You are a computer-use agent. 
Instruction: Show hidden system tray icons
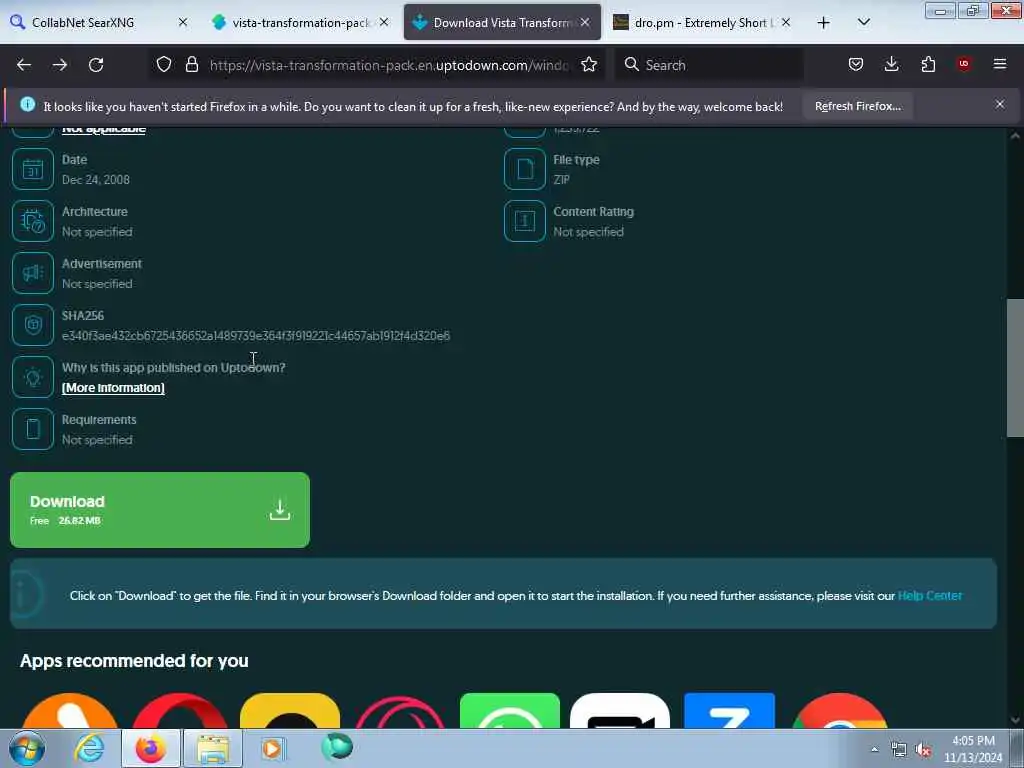874,750
